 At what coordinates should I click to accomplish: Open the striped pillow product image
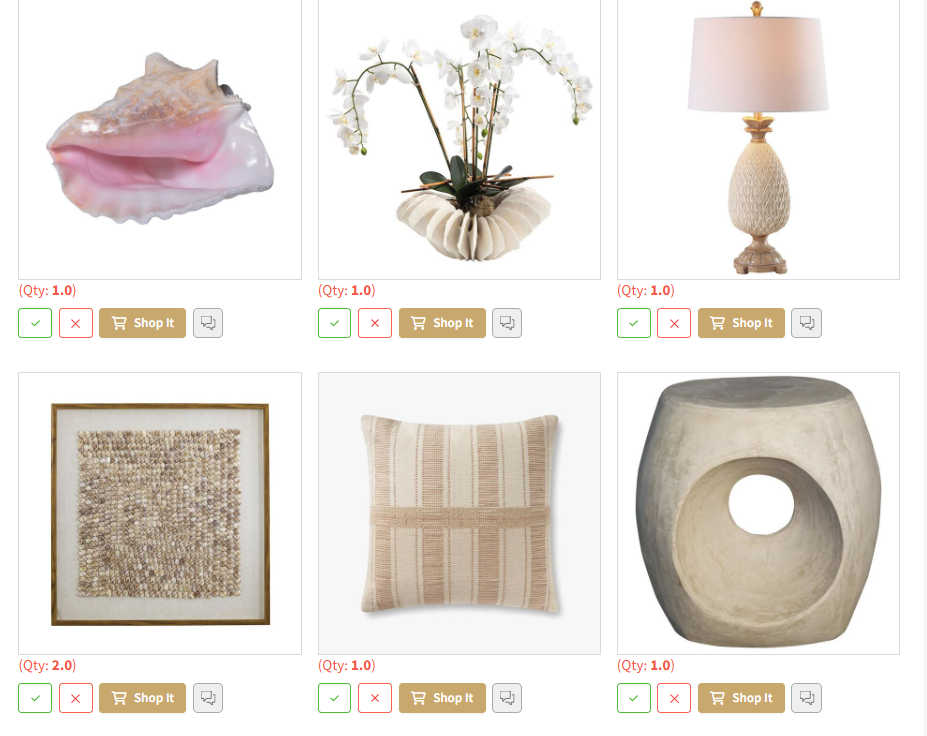tap(459, 513)
